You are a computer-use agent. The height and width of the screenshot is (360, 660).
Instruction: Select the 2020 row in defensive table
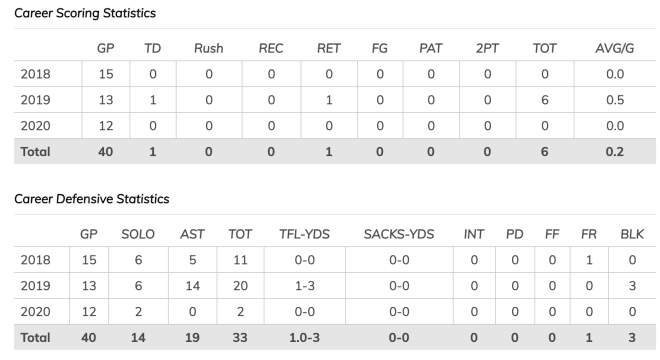tap(335, 312)
